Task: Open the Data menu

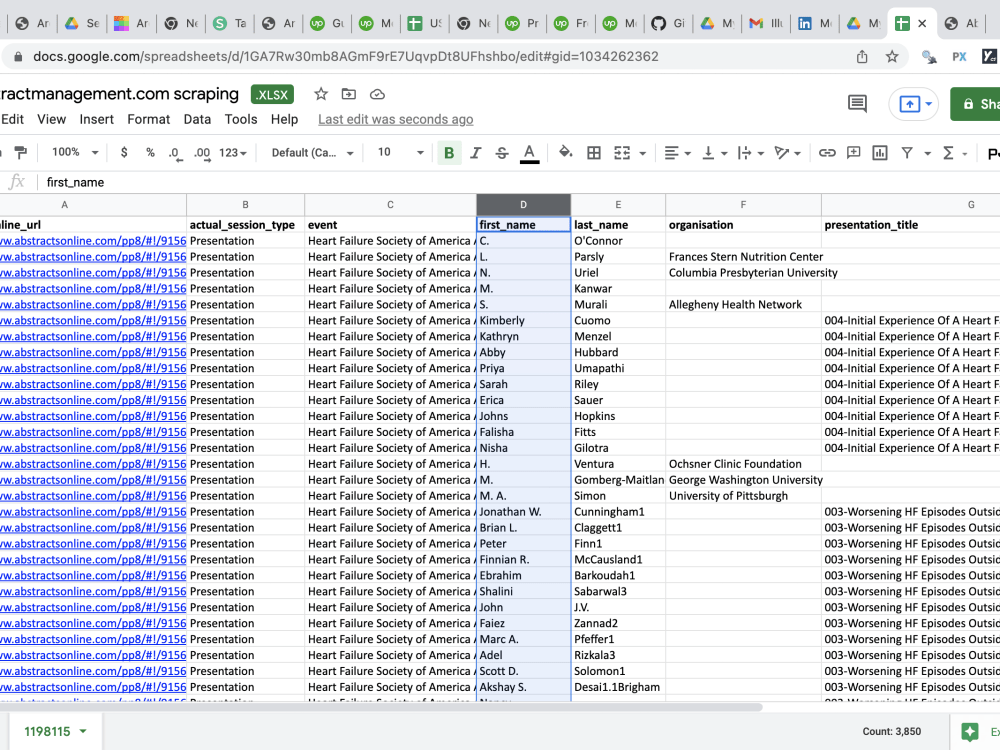Action: 197,119
